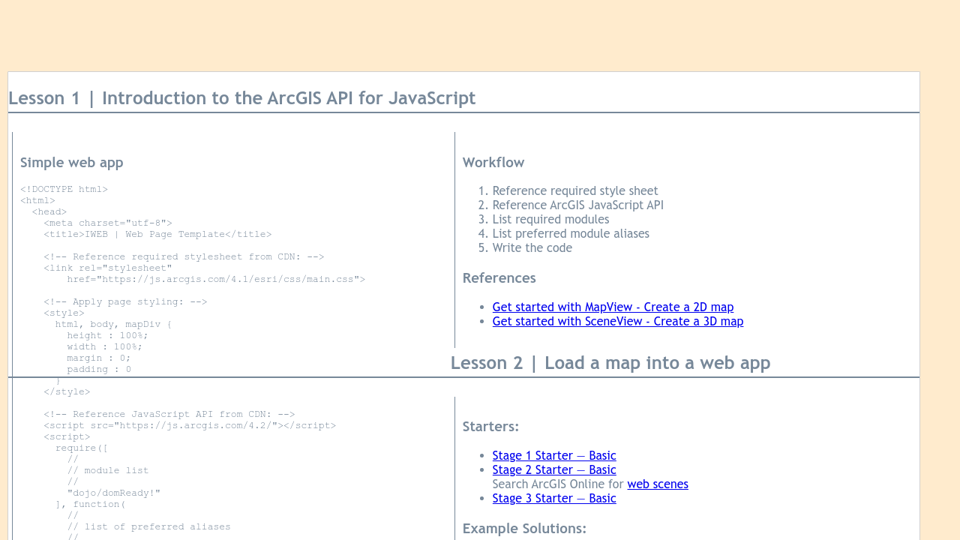
Task: Click the Starters section heading
Action: 490,427
